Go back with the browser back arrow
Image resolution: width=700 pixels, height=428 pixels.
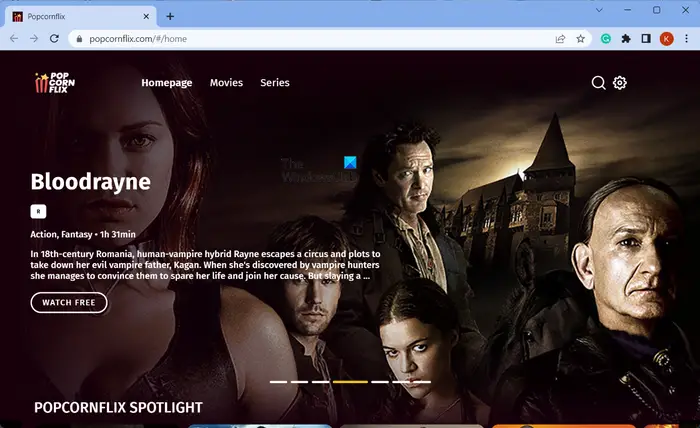[x=14, y=38]
